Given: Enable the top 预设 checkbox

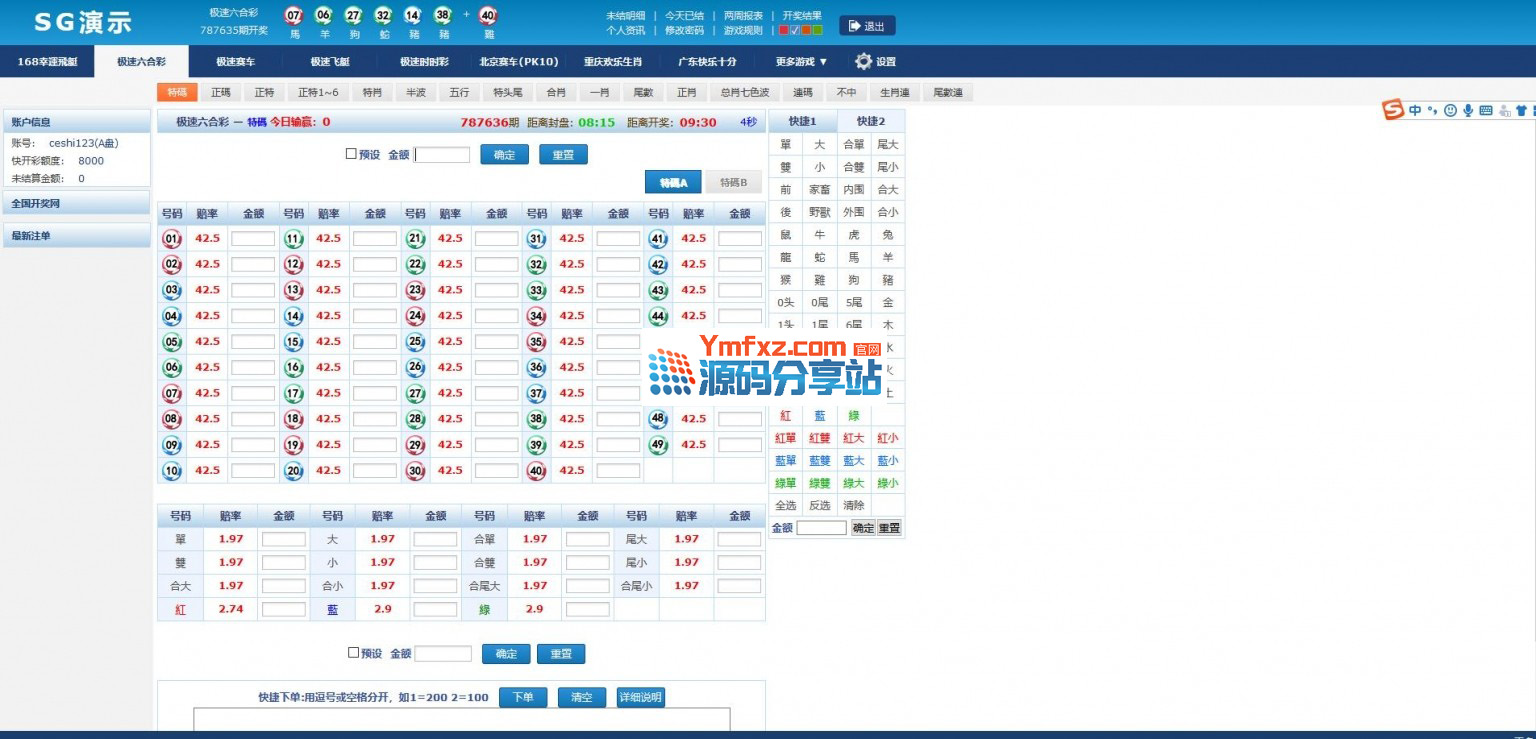Looking at the screenshot, I should tap(351, 154).
